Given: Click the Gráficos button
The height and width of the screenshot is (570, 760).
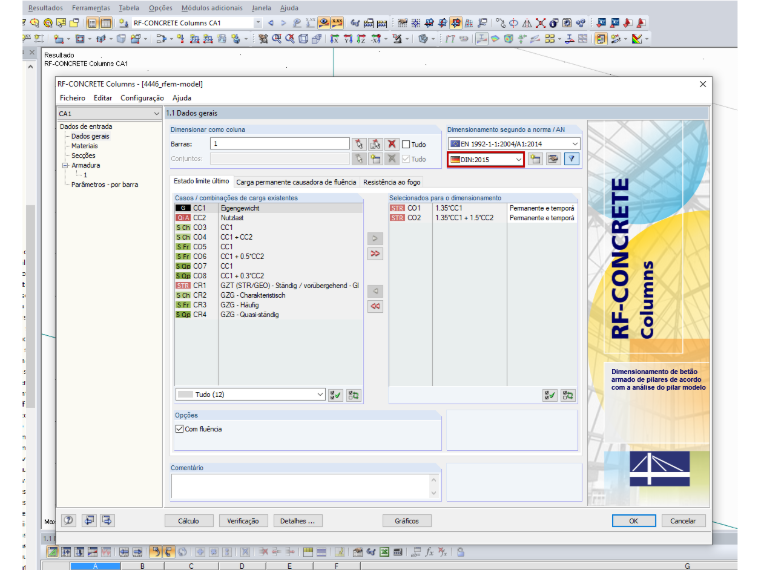Looking at the screenshot, I should coord(407,521).
